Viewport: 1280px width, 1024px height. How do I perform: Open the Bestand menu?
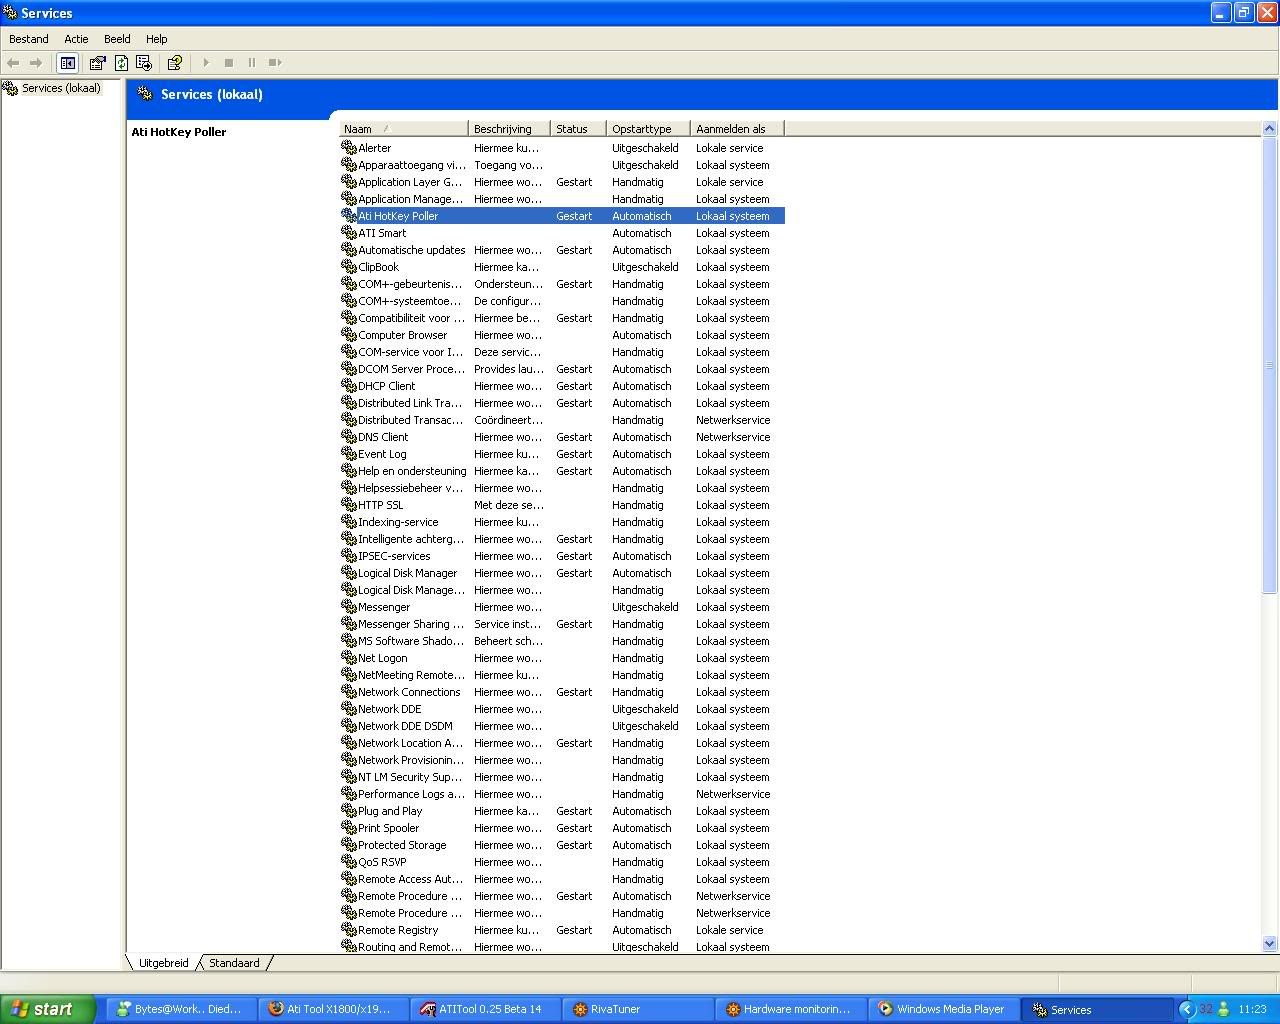(29, 39)
